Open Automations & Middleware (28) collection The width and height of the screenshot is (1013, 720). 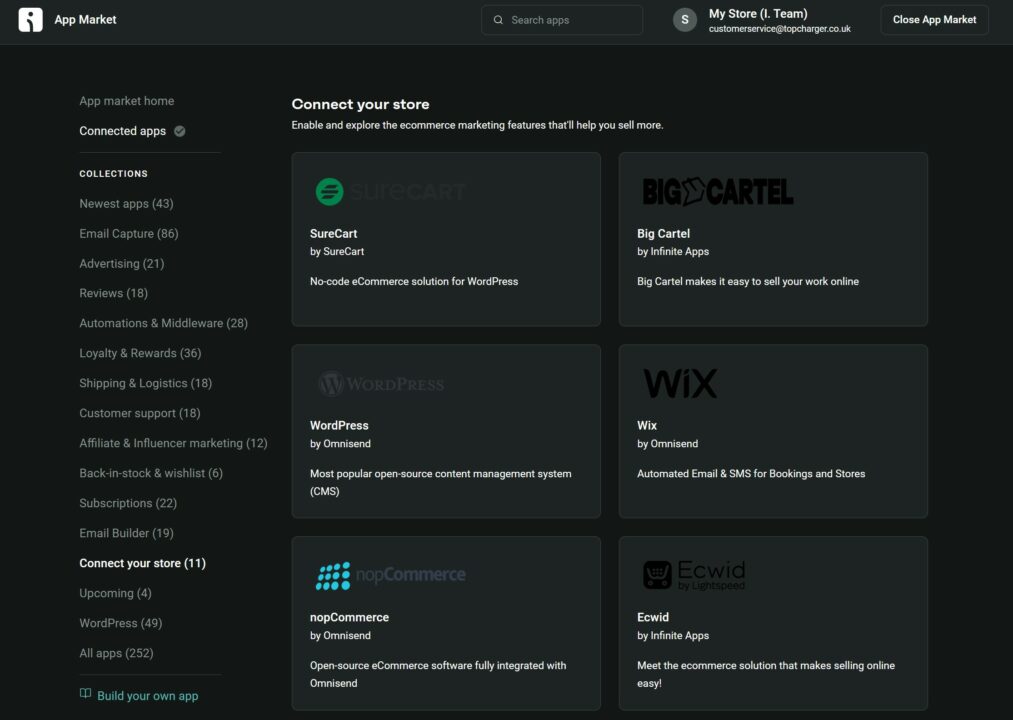point(163,323)
